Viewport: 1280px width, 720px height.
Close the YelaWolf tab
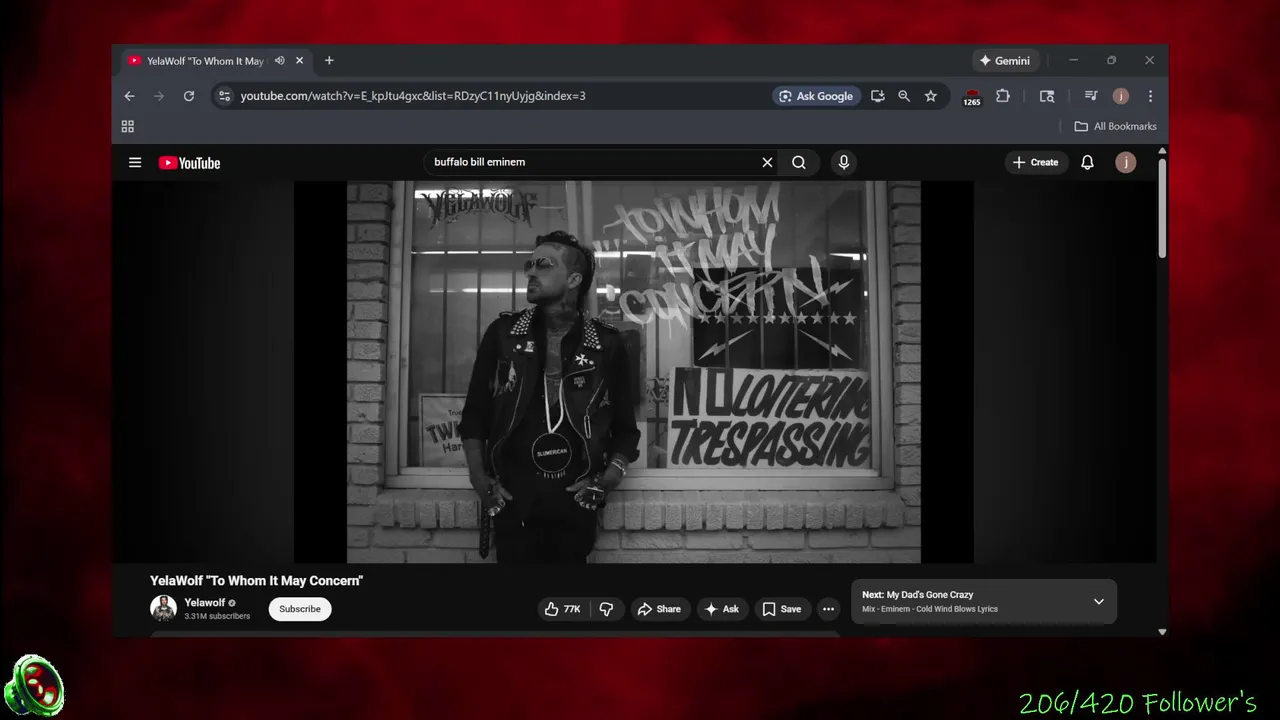[299, 60]
